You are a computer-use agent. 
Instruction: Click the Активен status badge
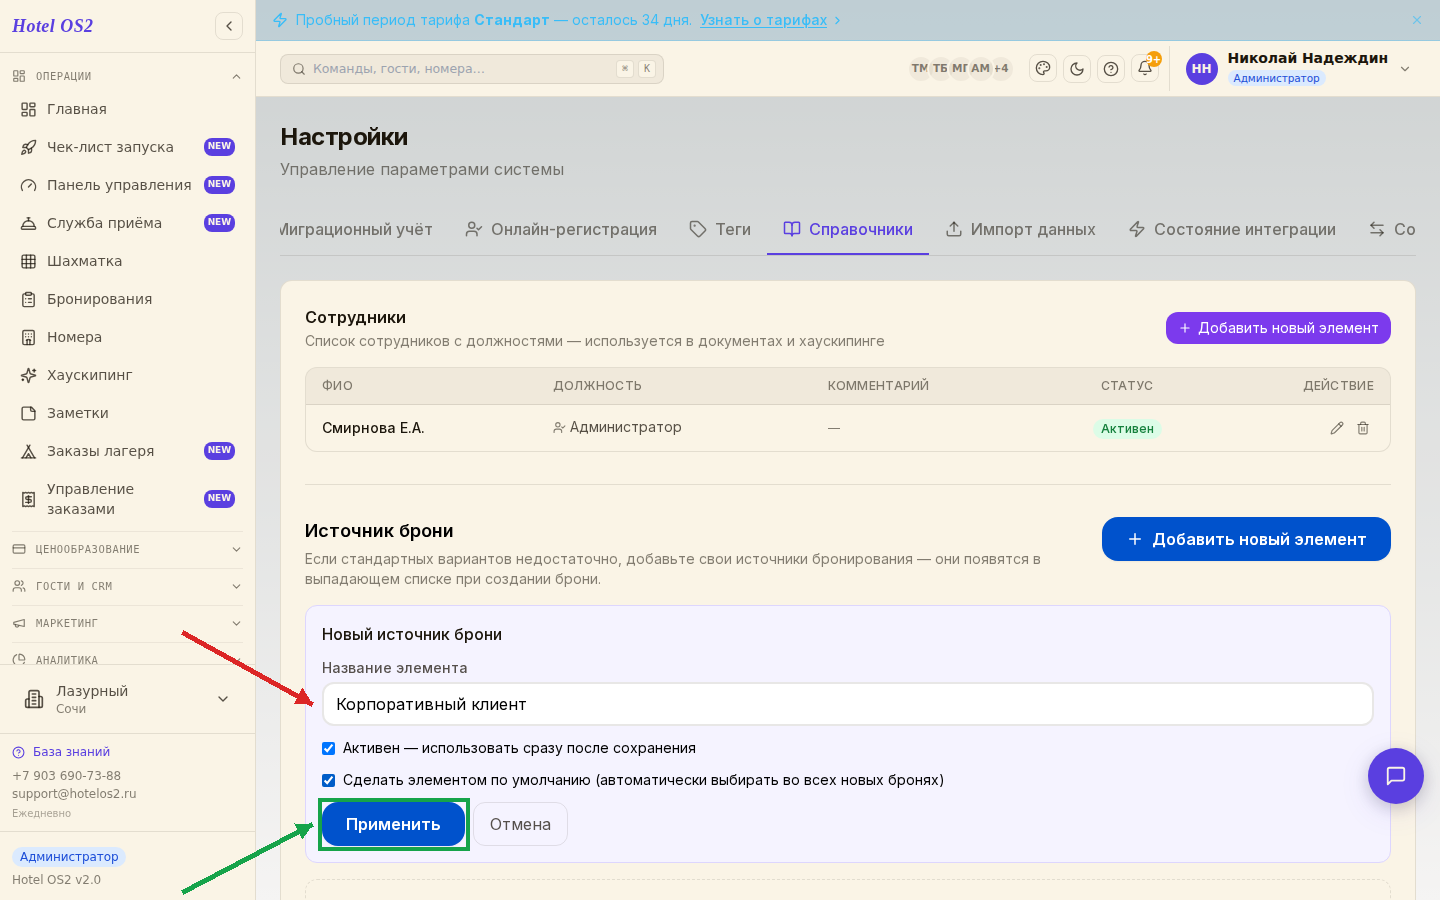tap(1127, 428)
